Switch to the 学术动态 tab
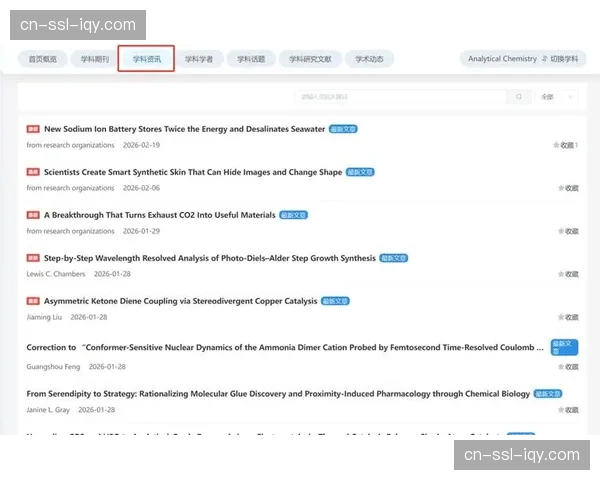This screenshot has height=480, width=600. pos(369,59)
